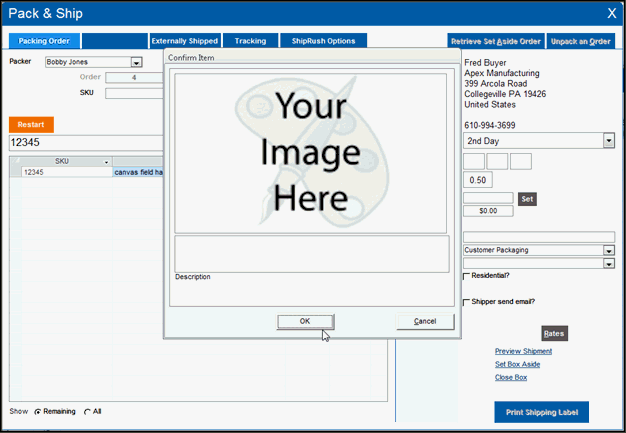
Task: Click OK in the Confirm Item dialog
Action: 305,321
